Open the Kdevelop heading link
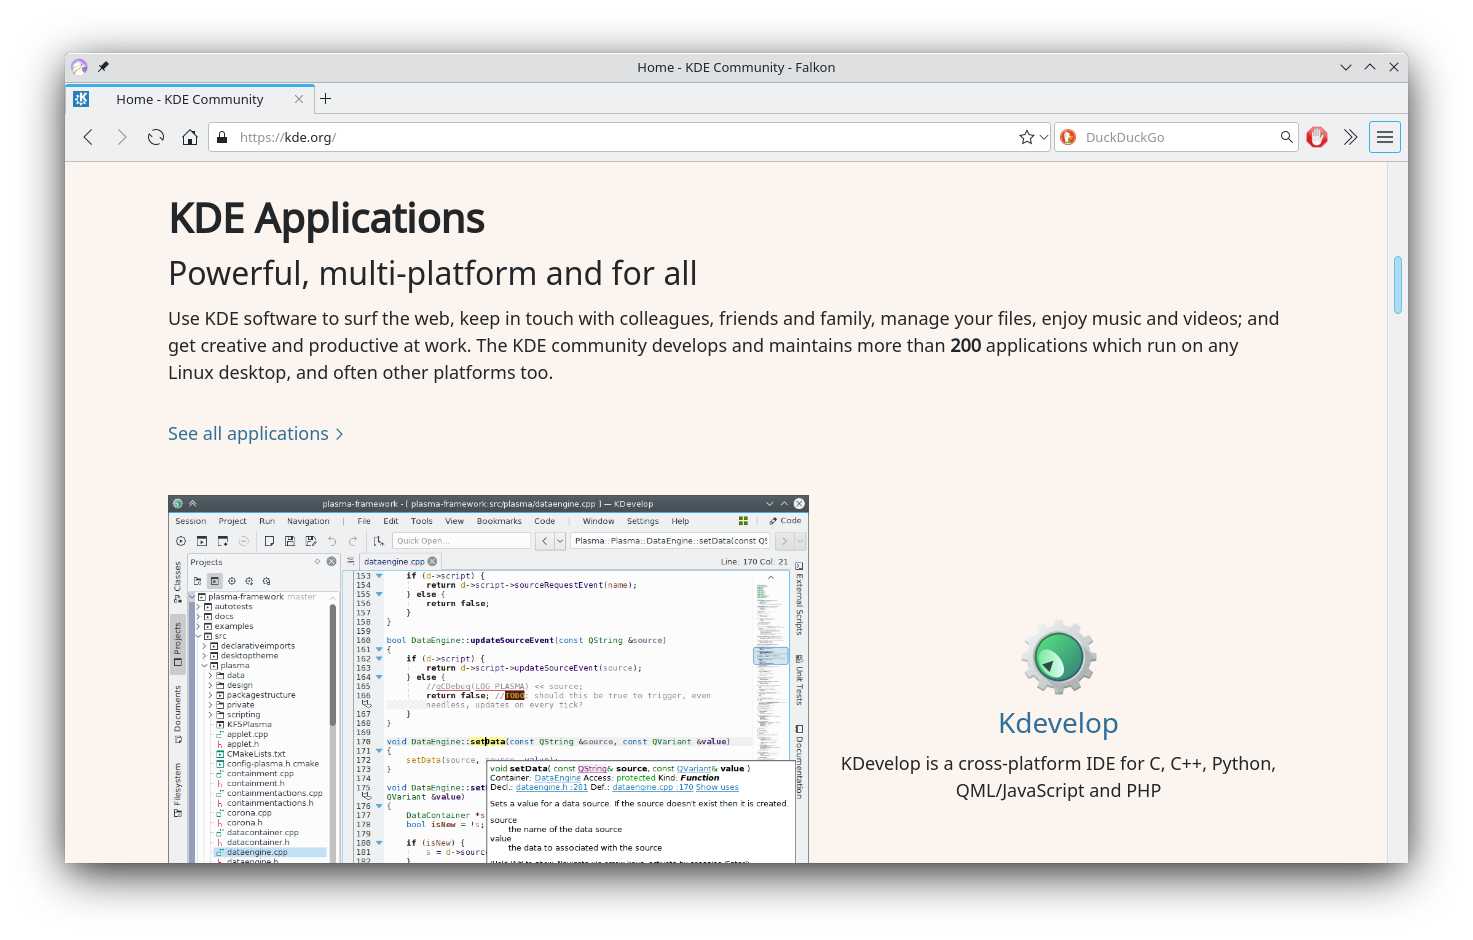 click(1058, 723)
